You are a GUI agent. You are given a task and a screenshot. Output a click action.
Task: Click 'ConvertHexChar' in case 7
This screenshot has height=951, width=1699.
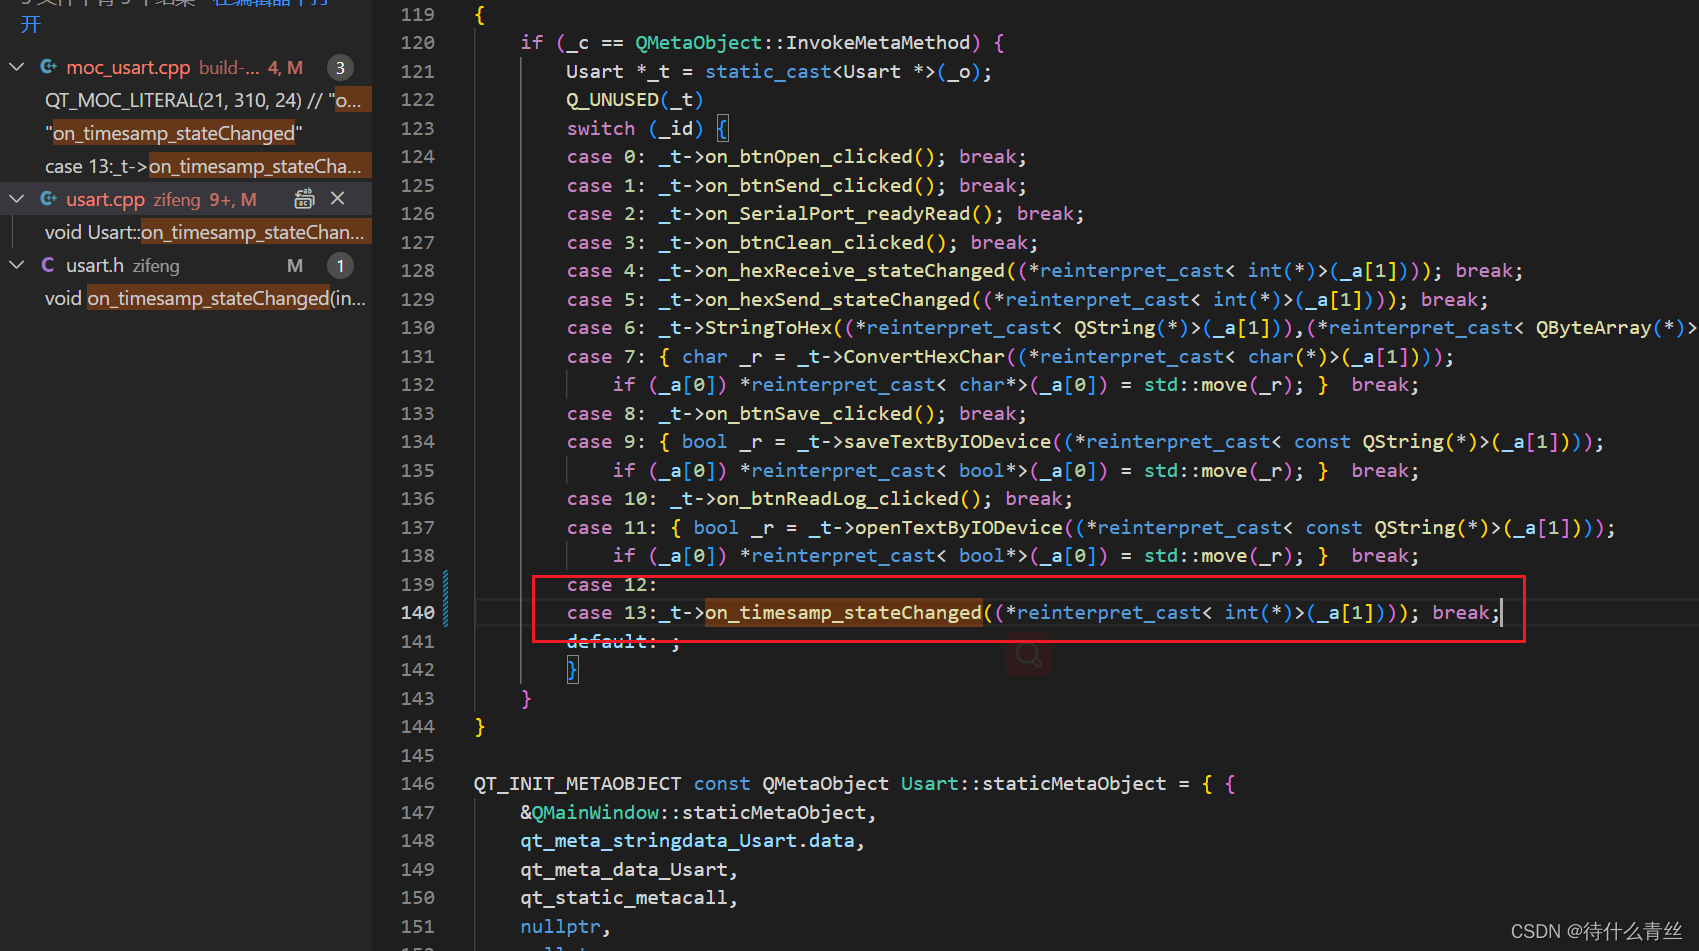[925, 356]
